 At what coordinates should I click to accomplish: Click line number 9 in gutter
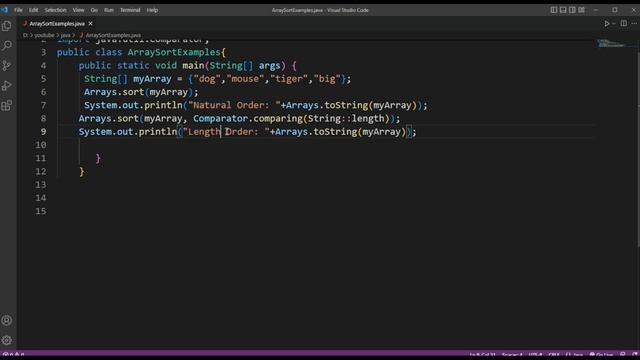(43, 132)
